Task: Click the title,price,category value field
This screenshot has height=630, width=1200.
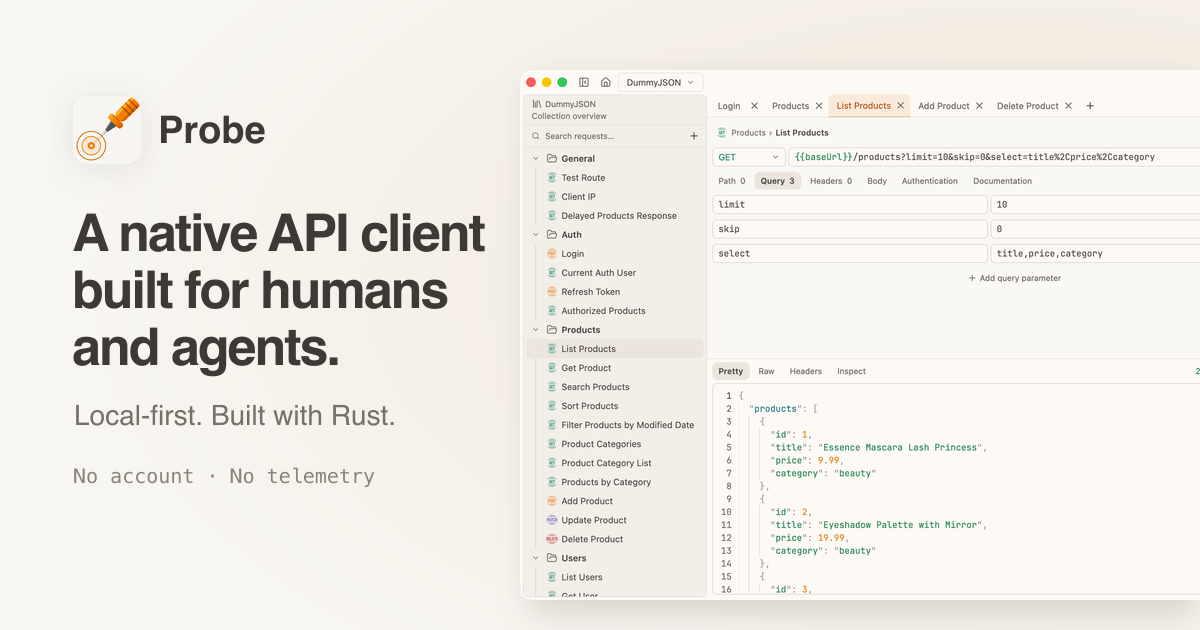Action: pyautogui.click(x=1095, y=253)
